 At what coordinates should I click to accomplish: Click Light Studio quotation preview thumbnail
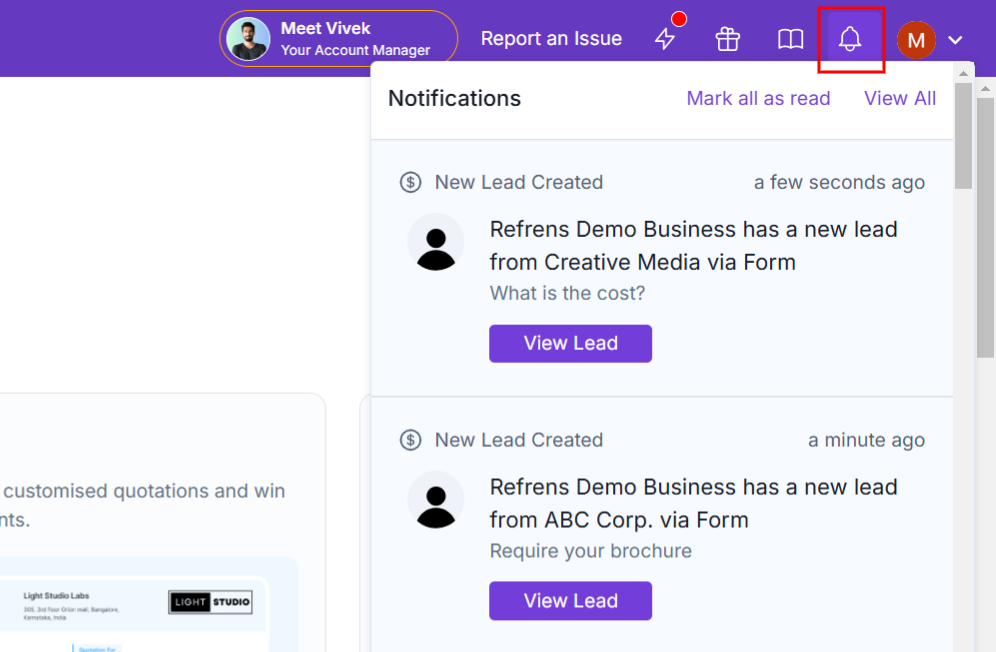point(135,614)
